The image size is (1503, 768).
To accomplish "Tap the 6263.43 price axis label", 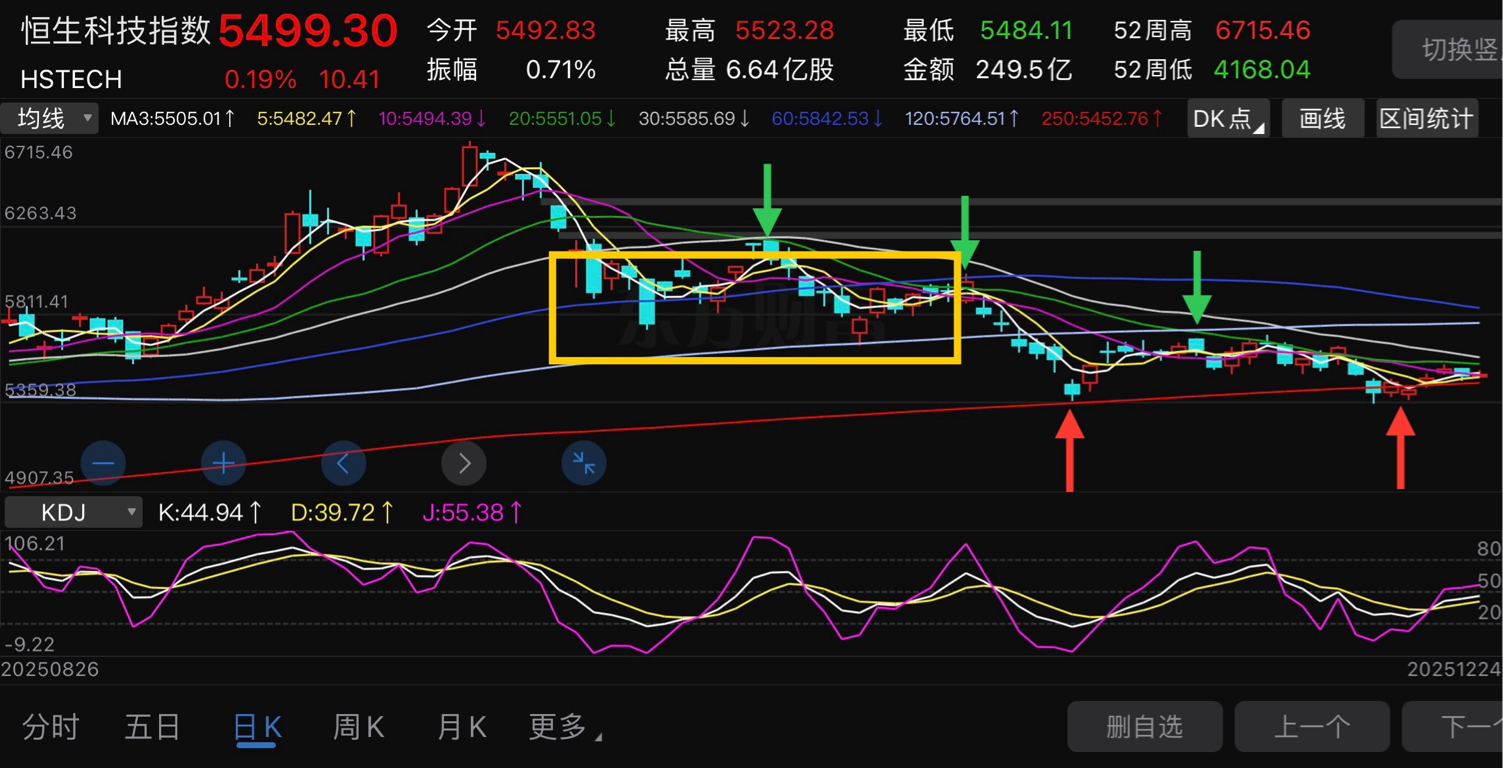I will 40,213.
